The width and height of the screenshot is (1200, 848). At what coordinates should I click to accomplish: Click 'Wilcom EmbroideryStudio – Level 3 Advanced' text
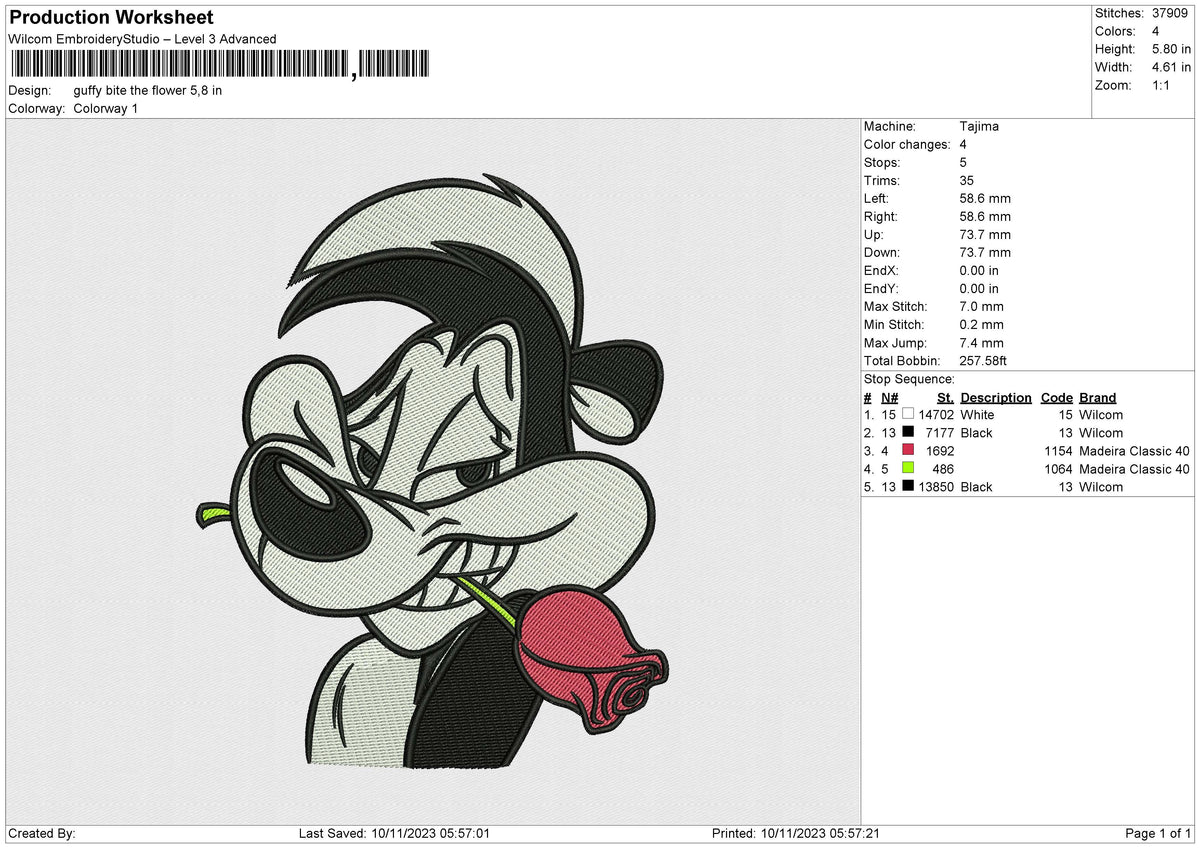click(x=142, y=39)
